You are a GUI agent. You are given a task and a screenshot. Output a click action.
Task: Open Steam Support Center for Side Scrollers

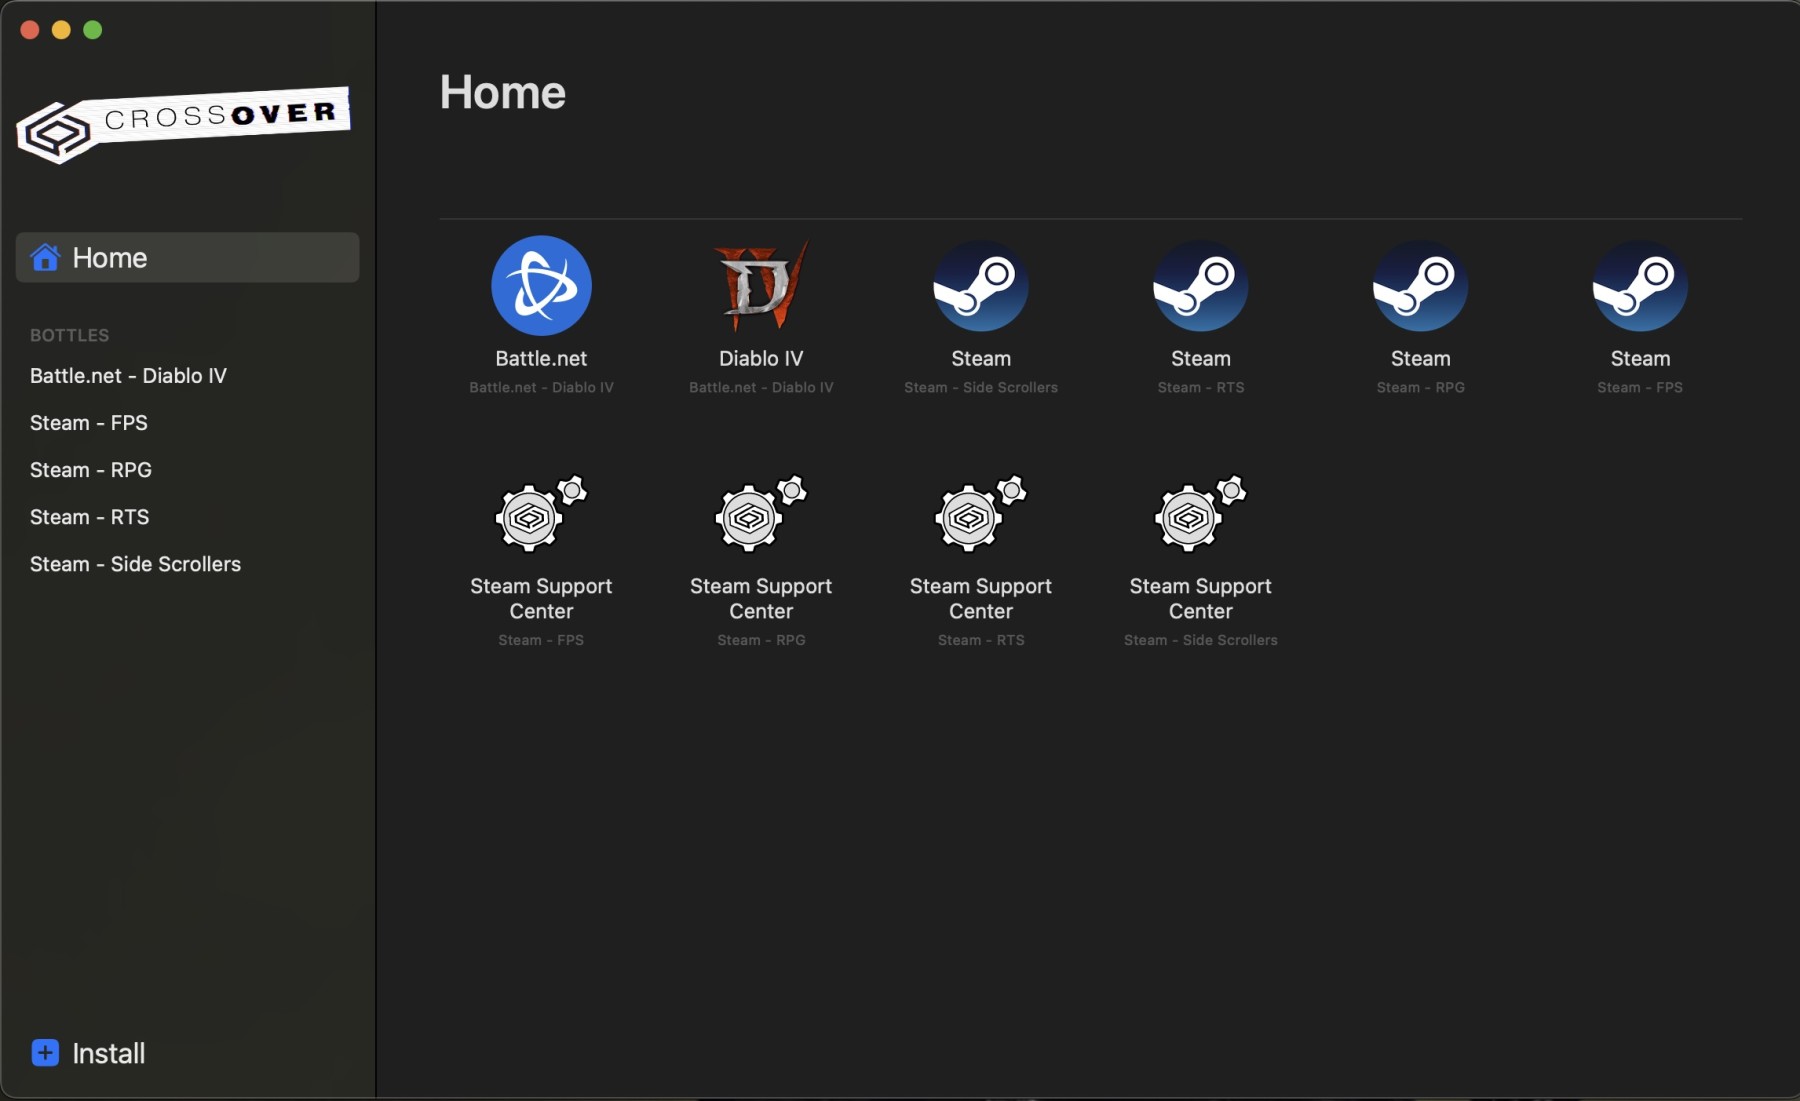(x=1200, y=514)
